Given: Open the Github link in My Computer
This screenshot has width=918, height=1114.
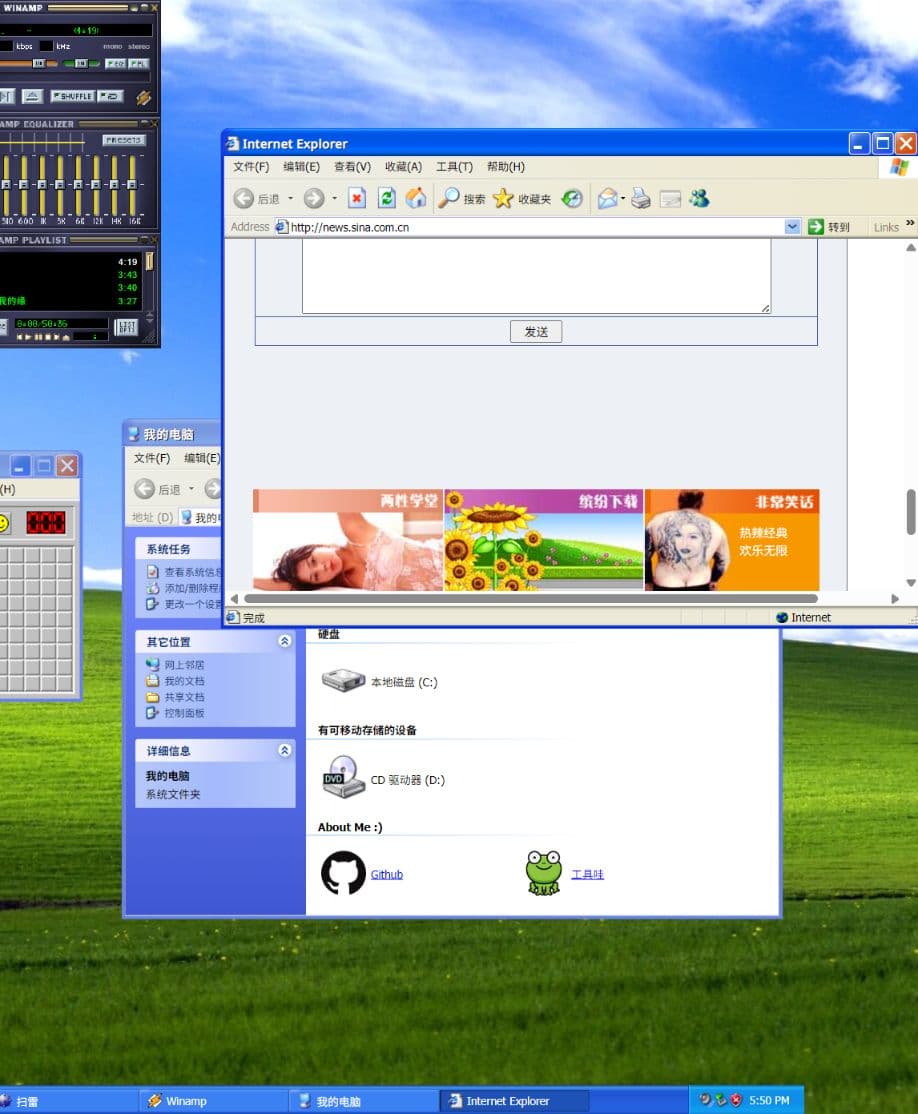Looking at the screenshot, I should pyautogui.click(x=387, y=875).
